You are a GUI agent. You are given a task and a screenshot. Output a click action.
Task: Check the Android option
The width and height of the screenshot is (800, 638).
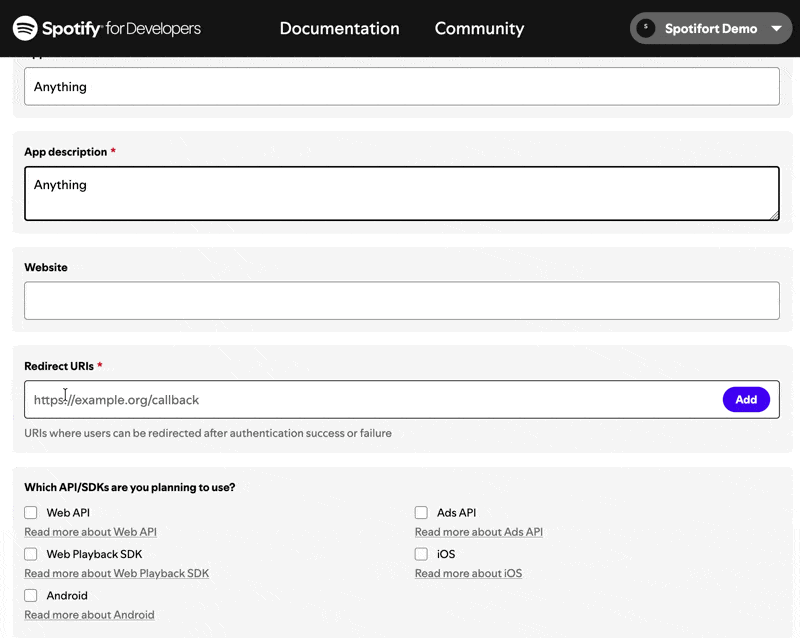coord(31,596)
